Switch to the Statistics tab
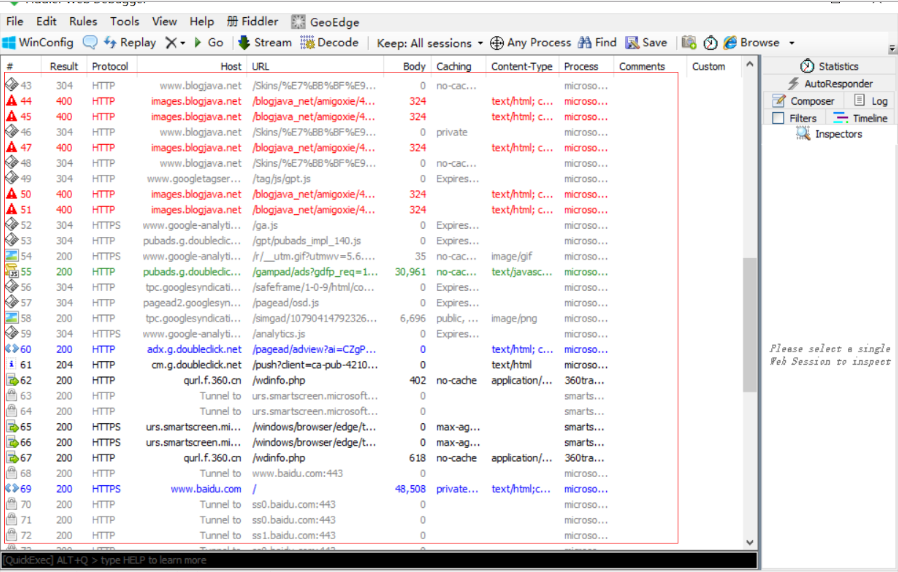898x572 pixels. tap(829, 66)
